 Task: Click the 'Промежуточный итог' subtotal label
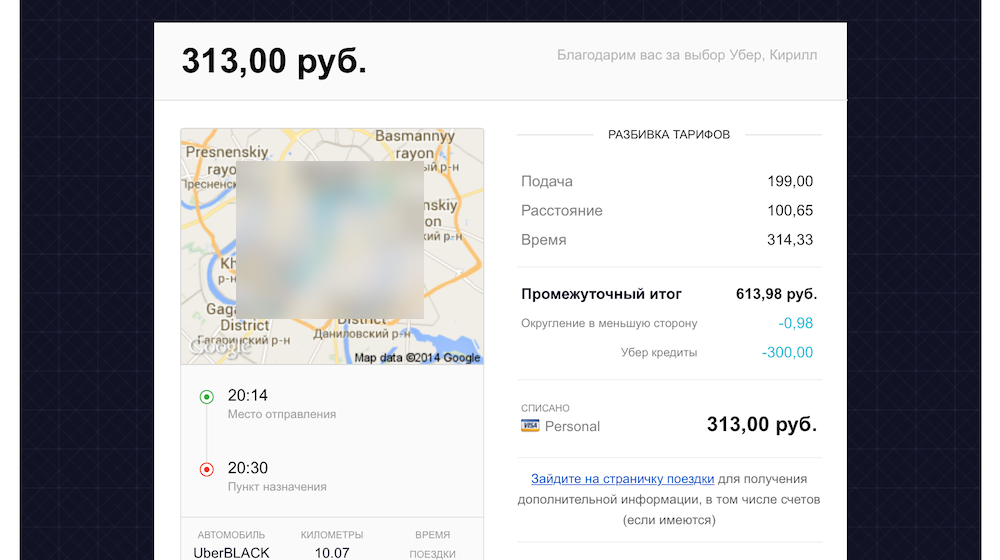point(601,294)
